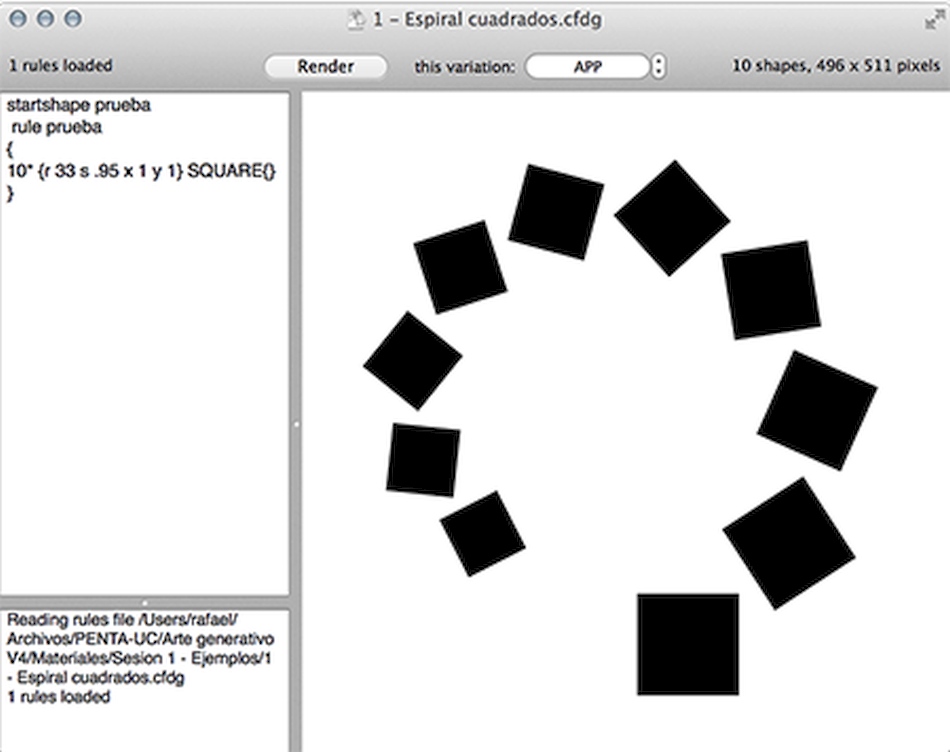The image size is (950, 752).
Task: Click the vertical divider handle between editor and canvas
Action: [x=296, y=424]
